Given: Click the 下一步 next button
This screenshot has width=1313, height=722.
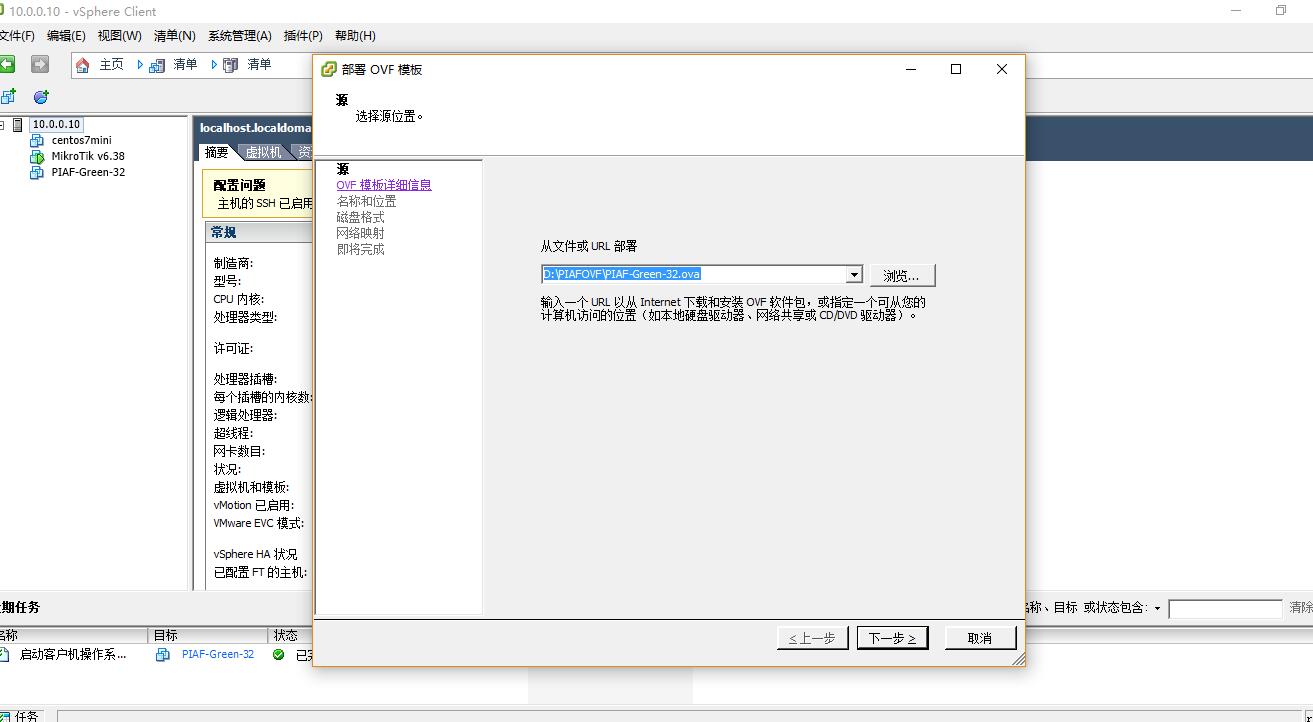Looking at the screenshot, I should (892, 638).
